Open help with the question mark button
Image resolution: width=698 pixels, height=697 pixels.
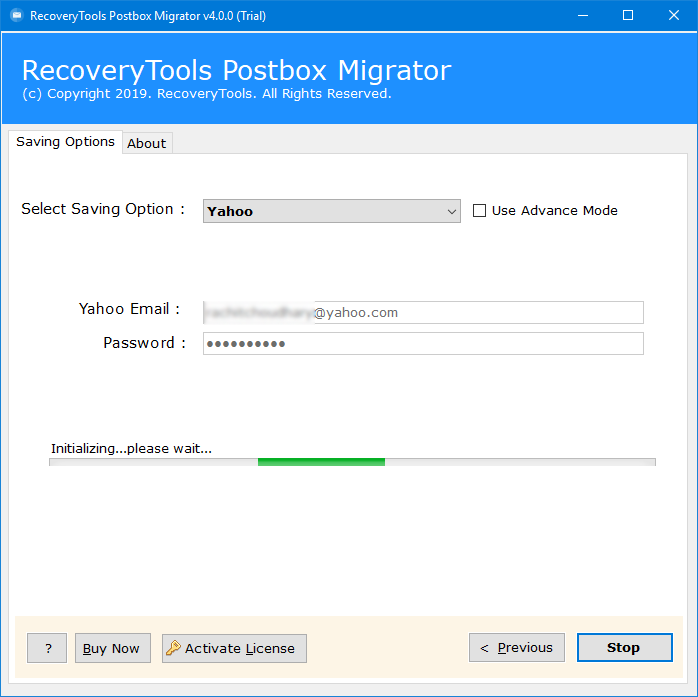(x=47, y=648)
